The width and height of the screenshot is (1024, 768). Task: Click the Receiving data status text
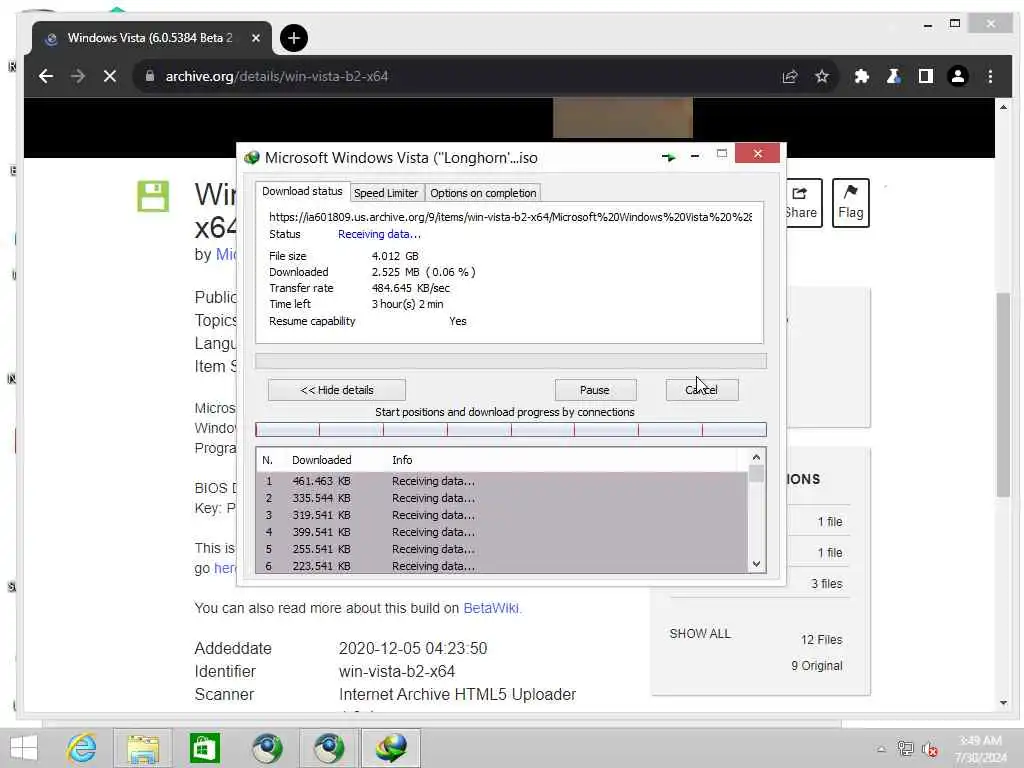click(x=379, y=234)
